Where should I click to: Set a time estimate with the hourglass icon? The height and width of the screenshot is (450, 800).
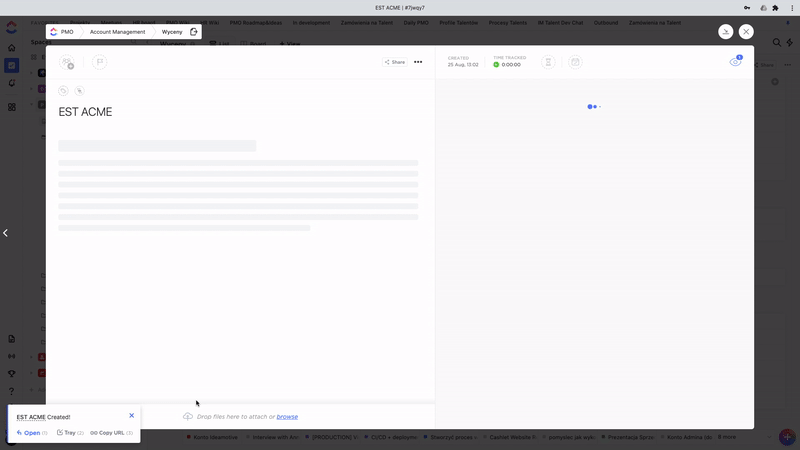tap(548, 62)
